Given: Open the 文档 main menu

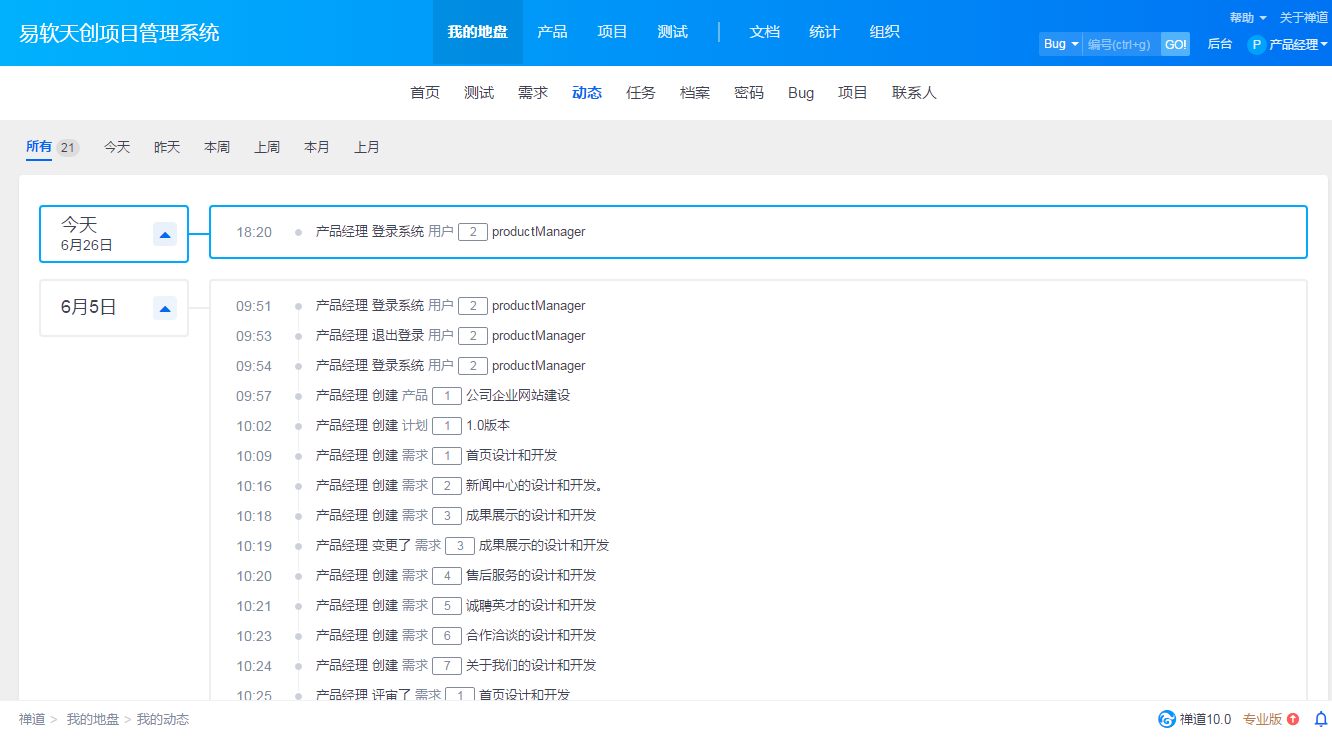Looking at the screenshot, I should 765,32.
